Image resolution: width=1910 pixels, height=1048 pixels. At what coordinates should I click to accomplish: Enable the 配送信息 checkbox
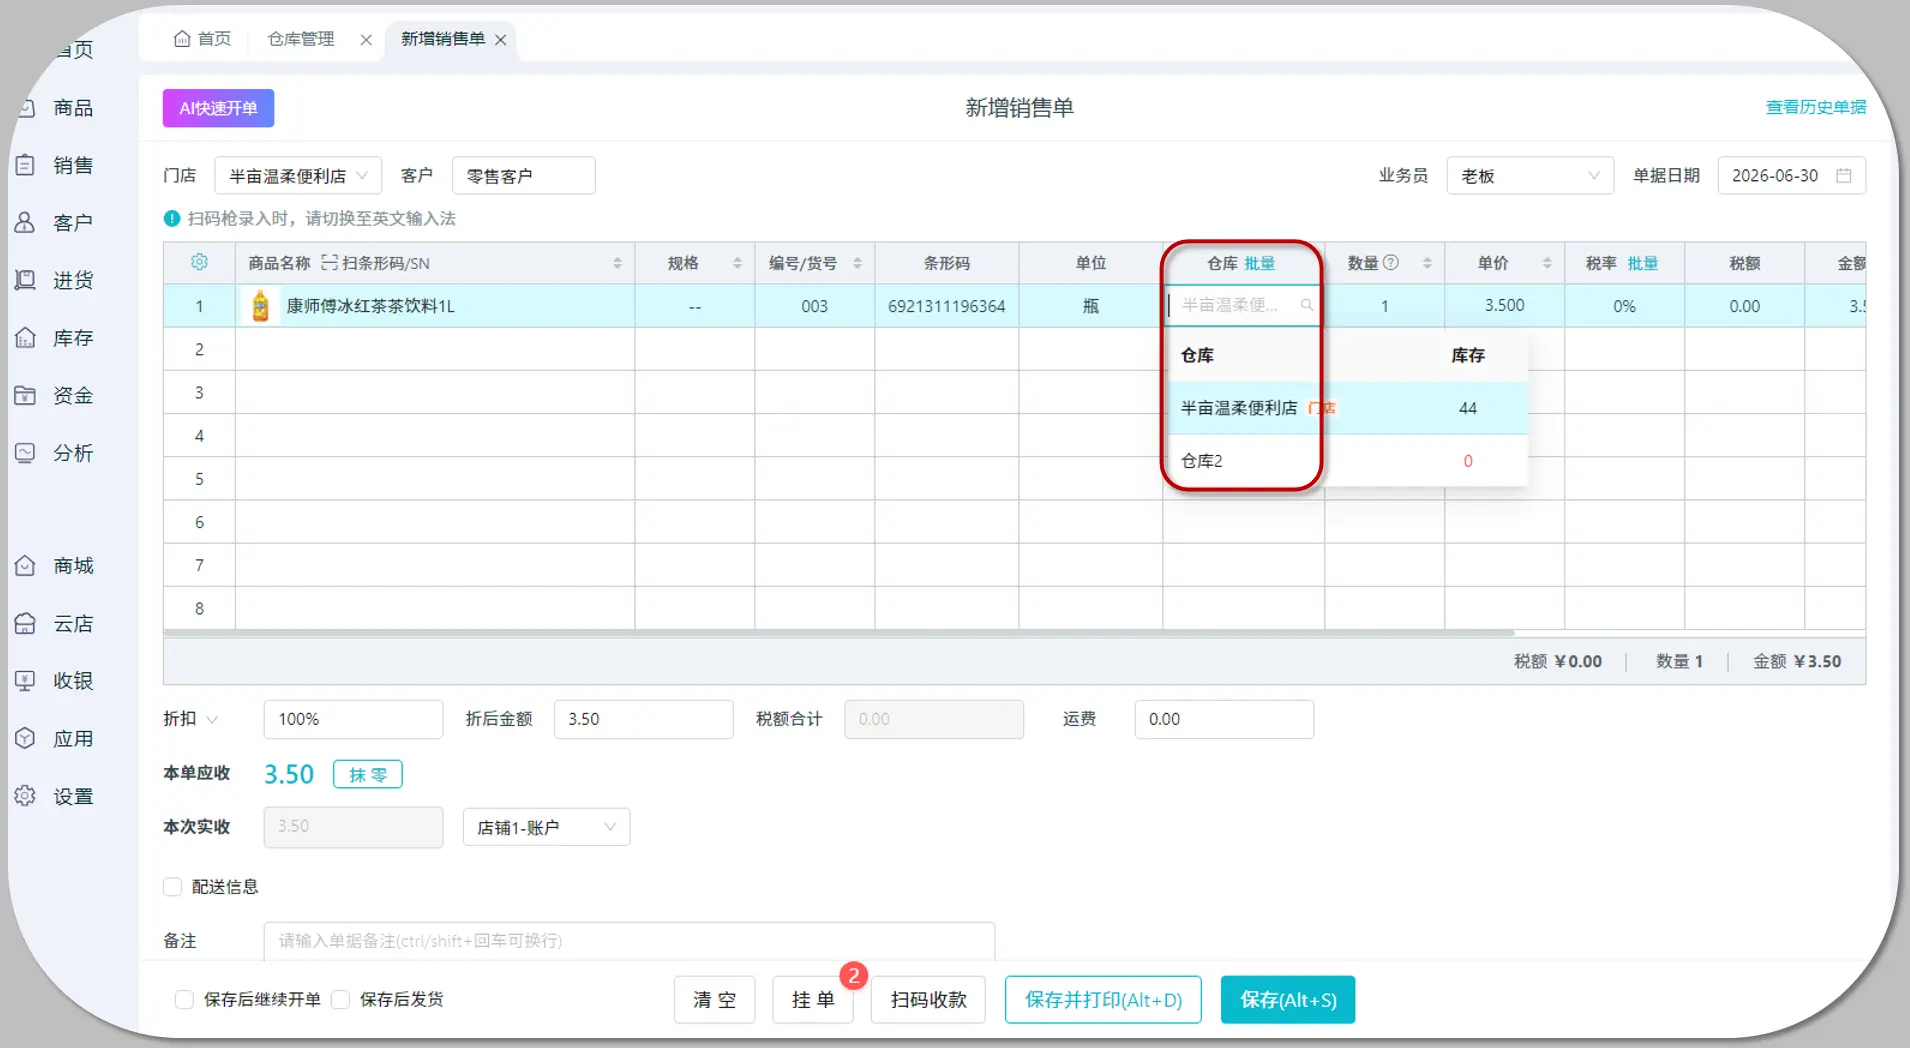[x=172, y=887]
